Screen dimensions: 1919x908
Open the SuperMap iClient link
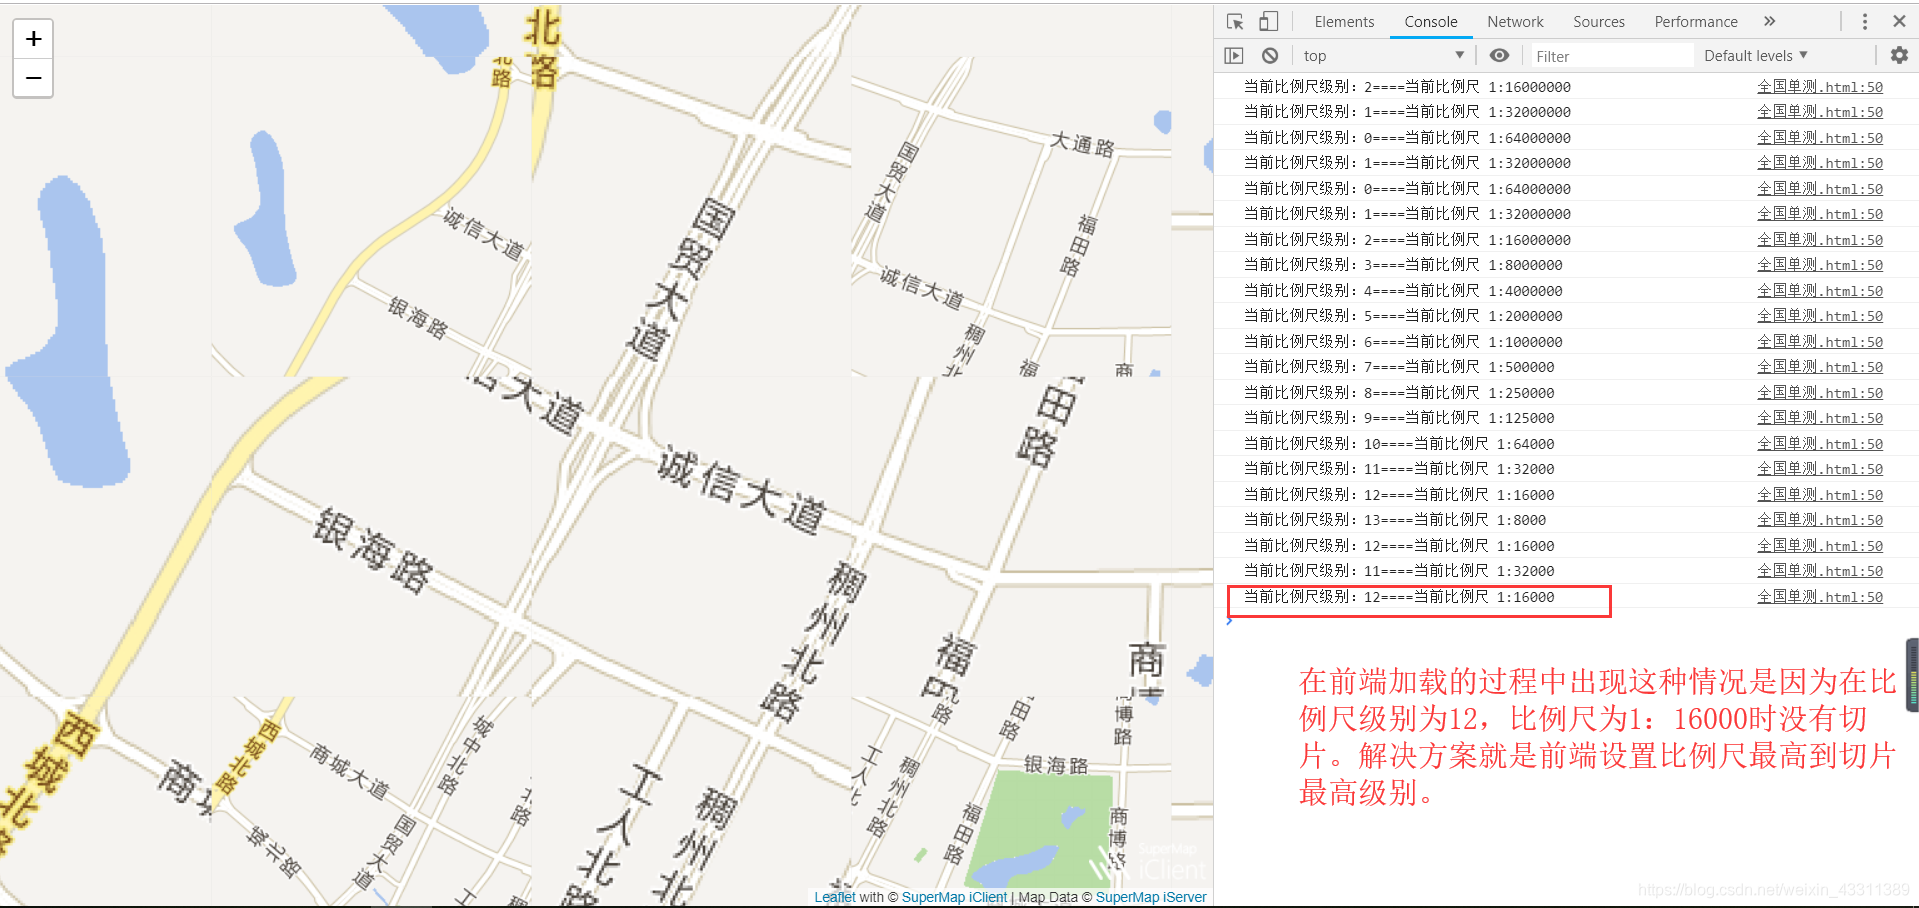tap(953, 896)
